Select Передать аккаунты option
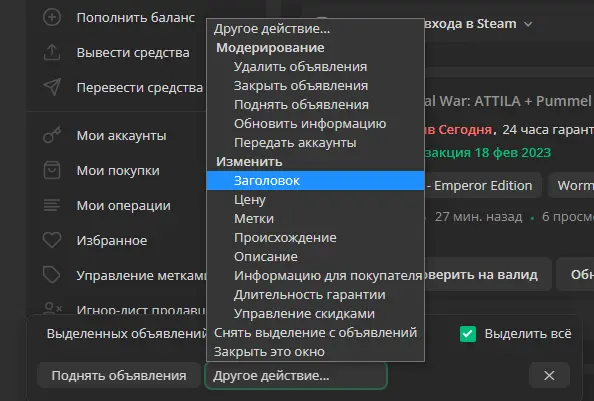 click(315, 142)
